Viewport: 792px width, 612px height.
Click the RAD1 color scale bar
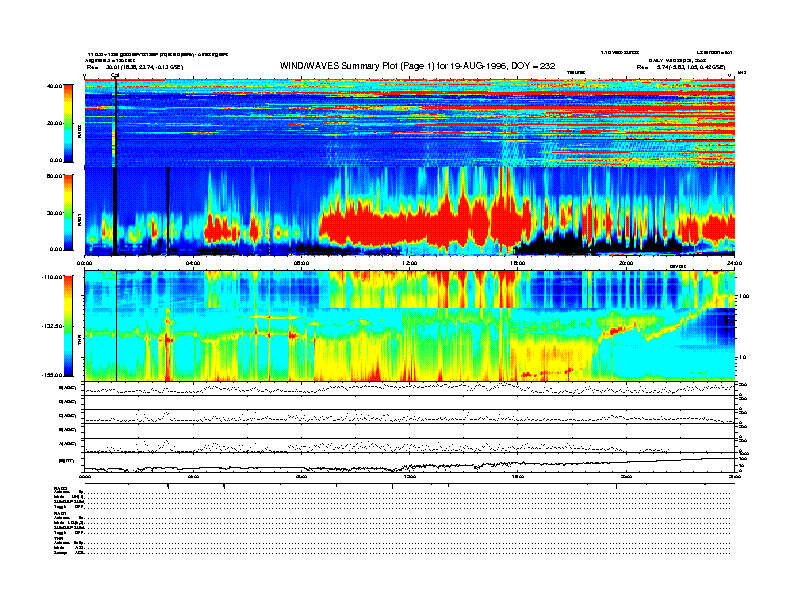pyautogui.click(x=68, y=213)
